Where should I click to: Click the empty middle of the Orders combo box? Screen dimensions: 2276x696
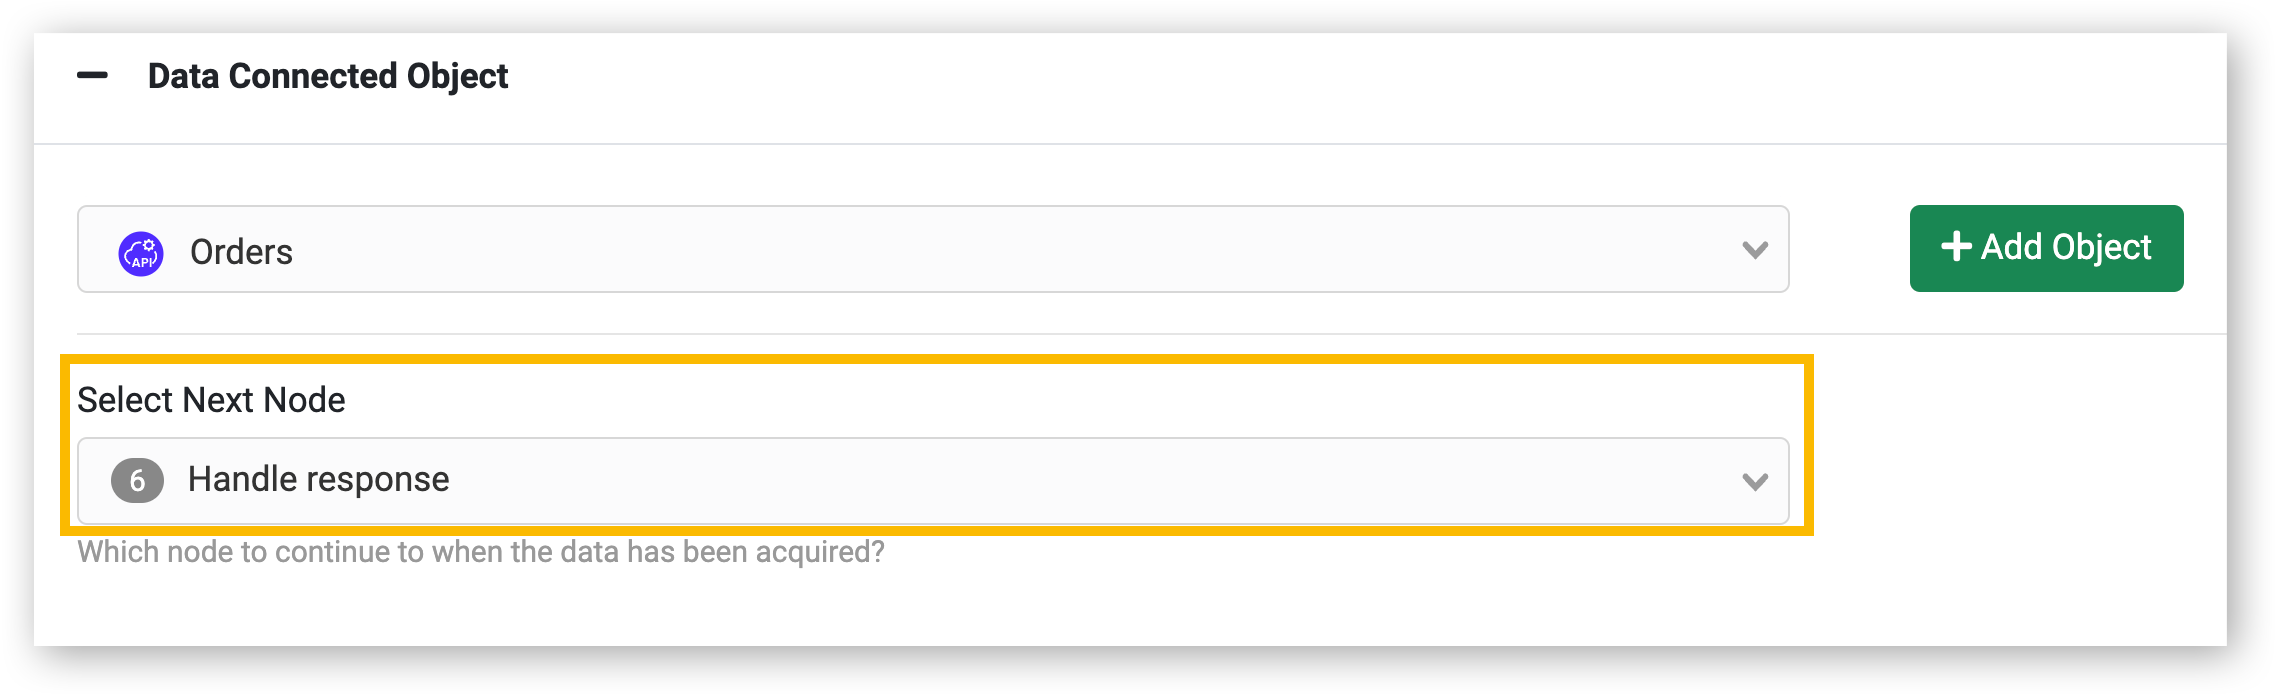(x=1000, y=250)
